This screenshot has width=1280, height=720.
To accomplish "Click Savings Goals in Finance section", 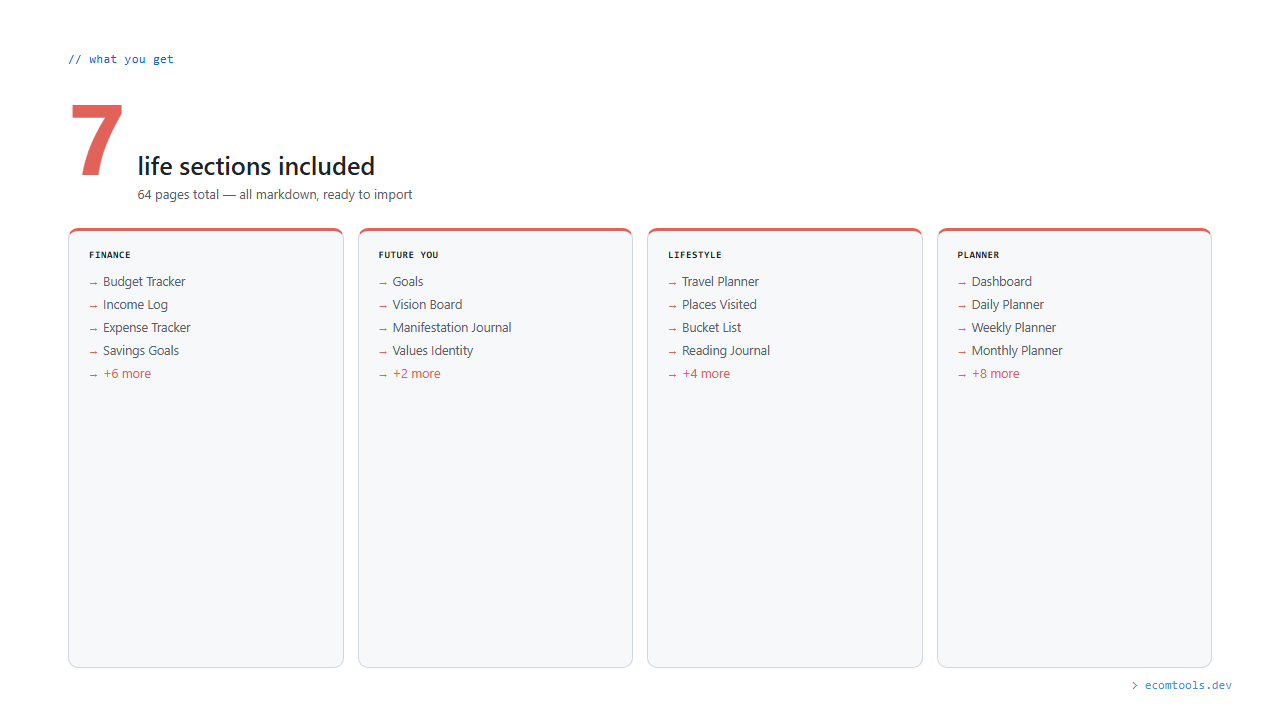I will click(x=141, y=351).
